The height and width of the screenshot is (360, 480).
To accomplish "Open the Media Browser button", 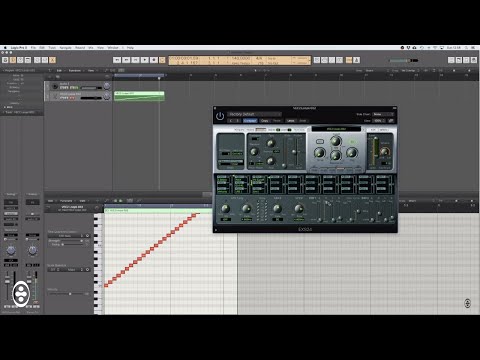I will (474, 60).
